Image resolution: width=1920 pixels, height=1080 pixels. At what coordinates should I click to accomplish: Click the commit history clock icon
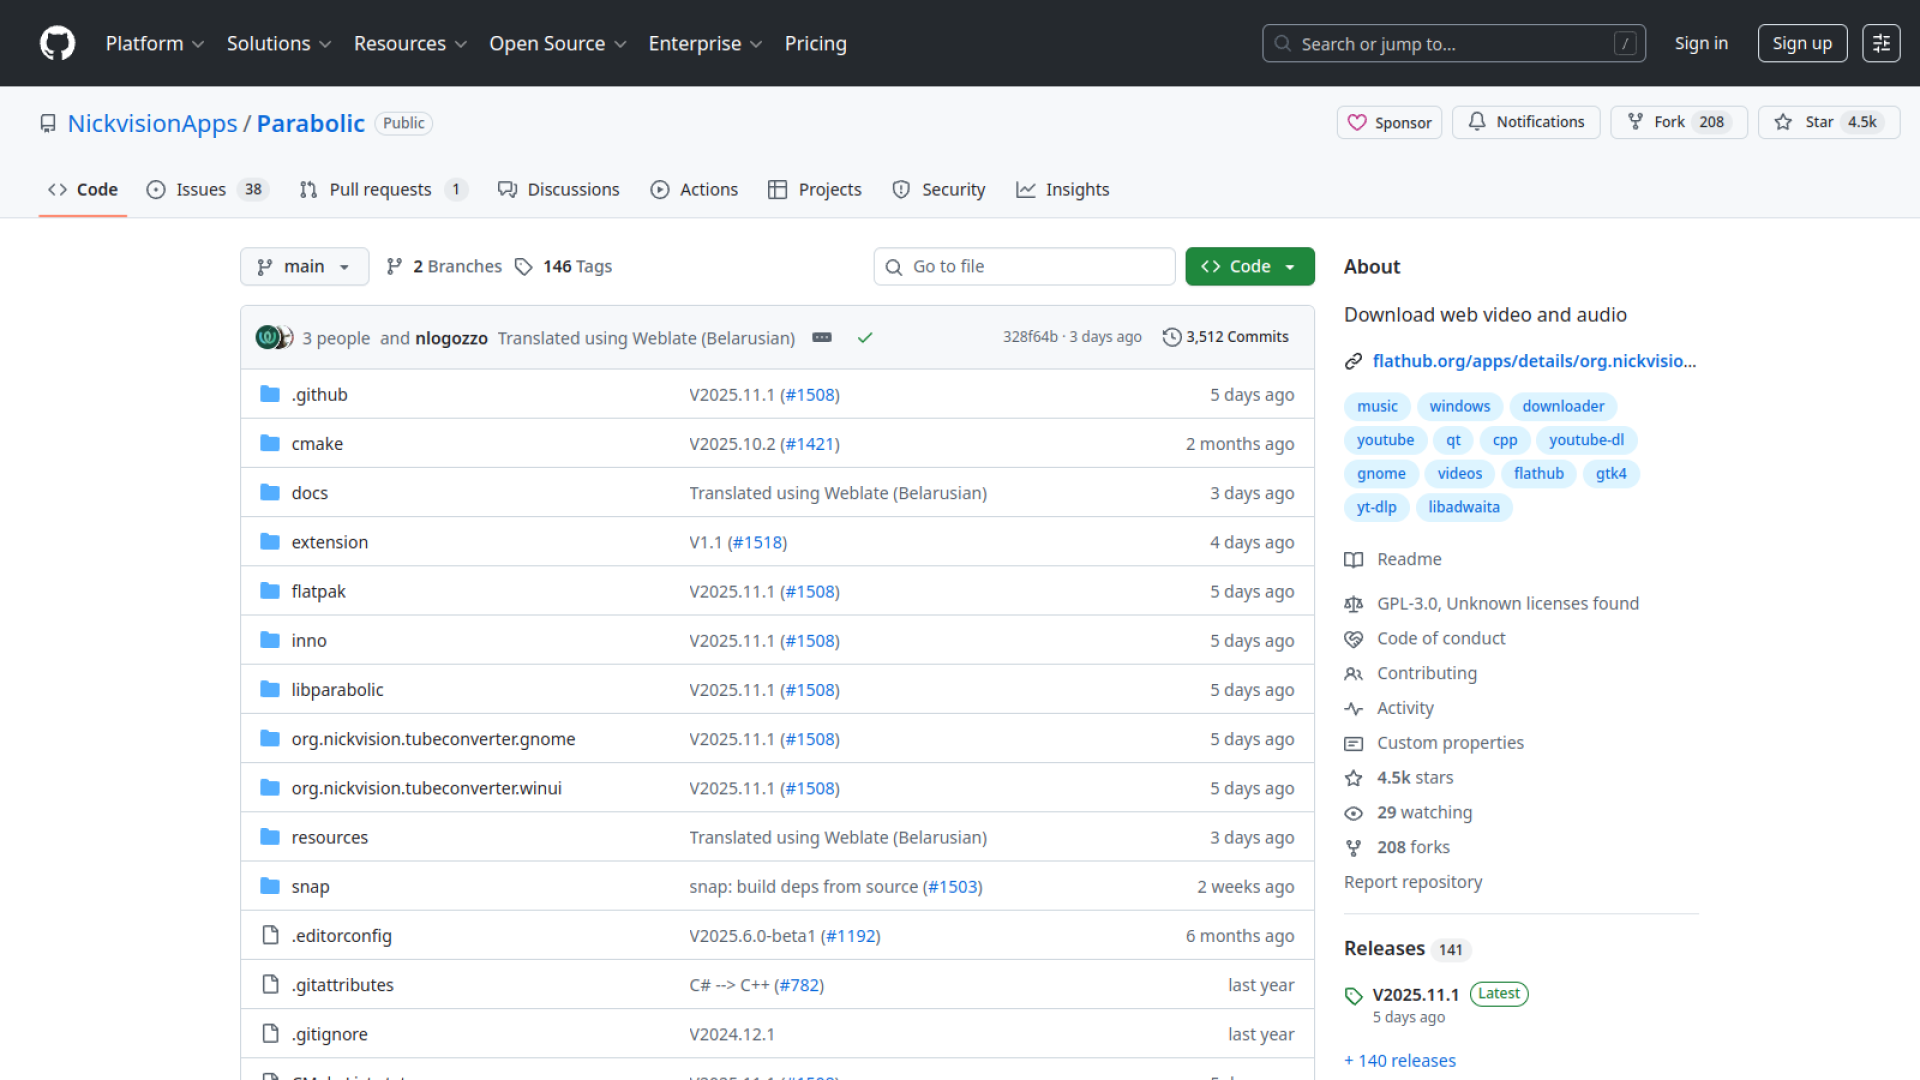point(1171,337)
